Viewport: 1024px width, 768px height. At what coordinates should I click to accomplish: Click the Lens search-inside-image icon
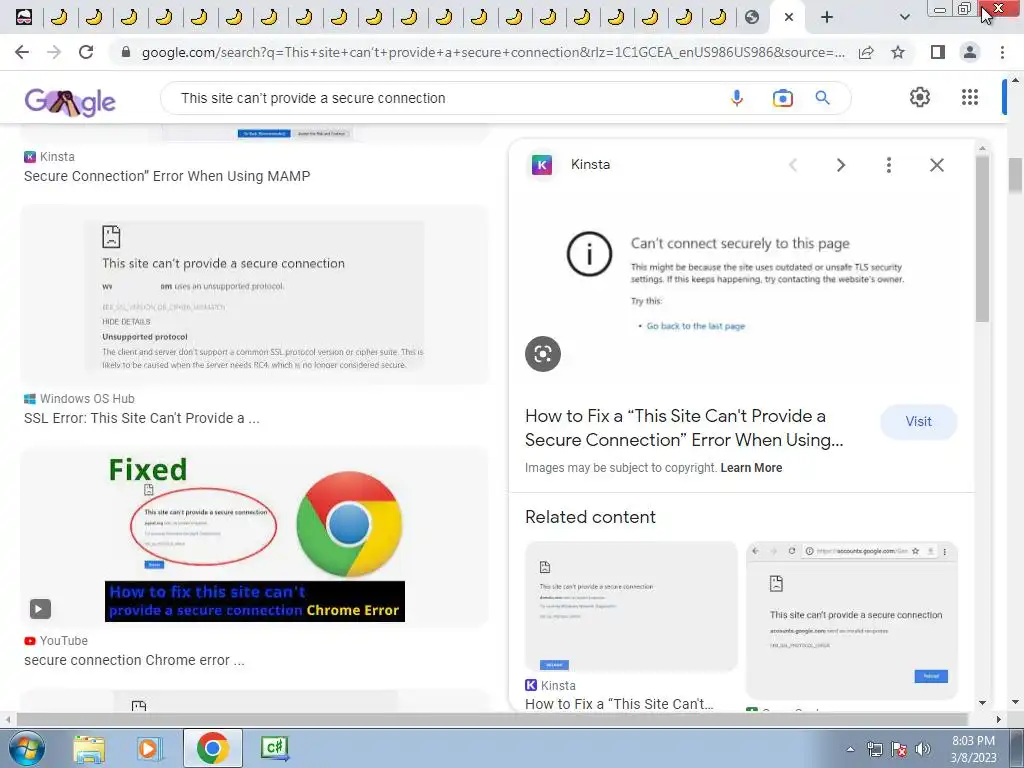543,354
